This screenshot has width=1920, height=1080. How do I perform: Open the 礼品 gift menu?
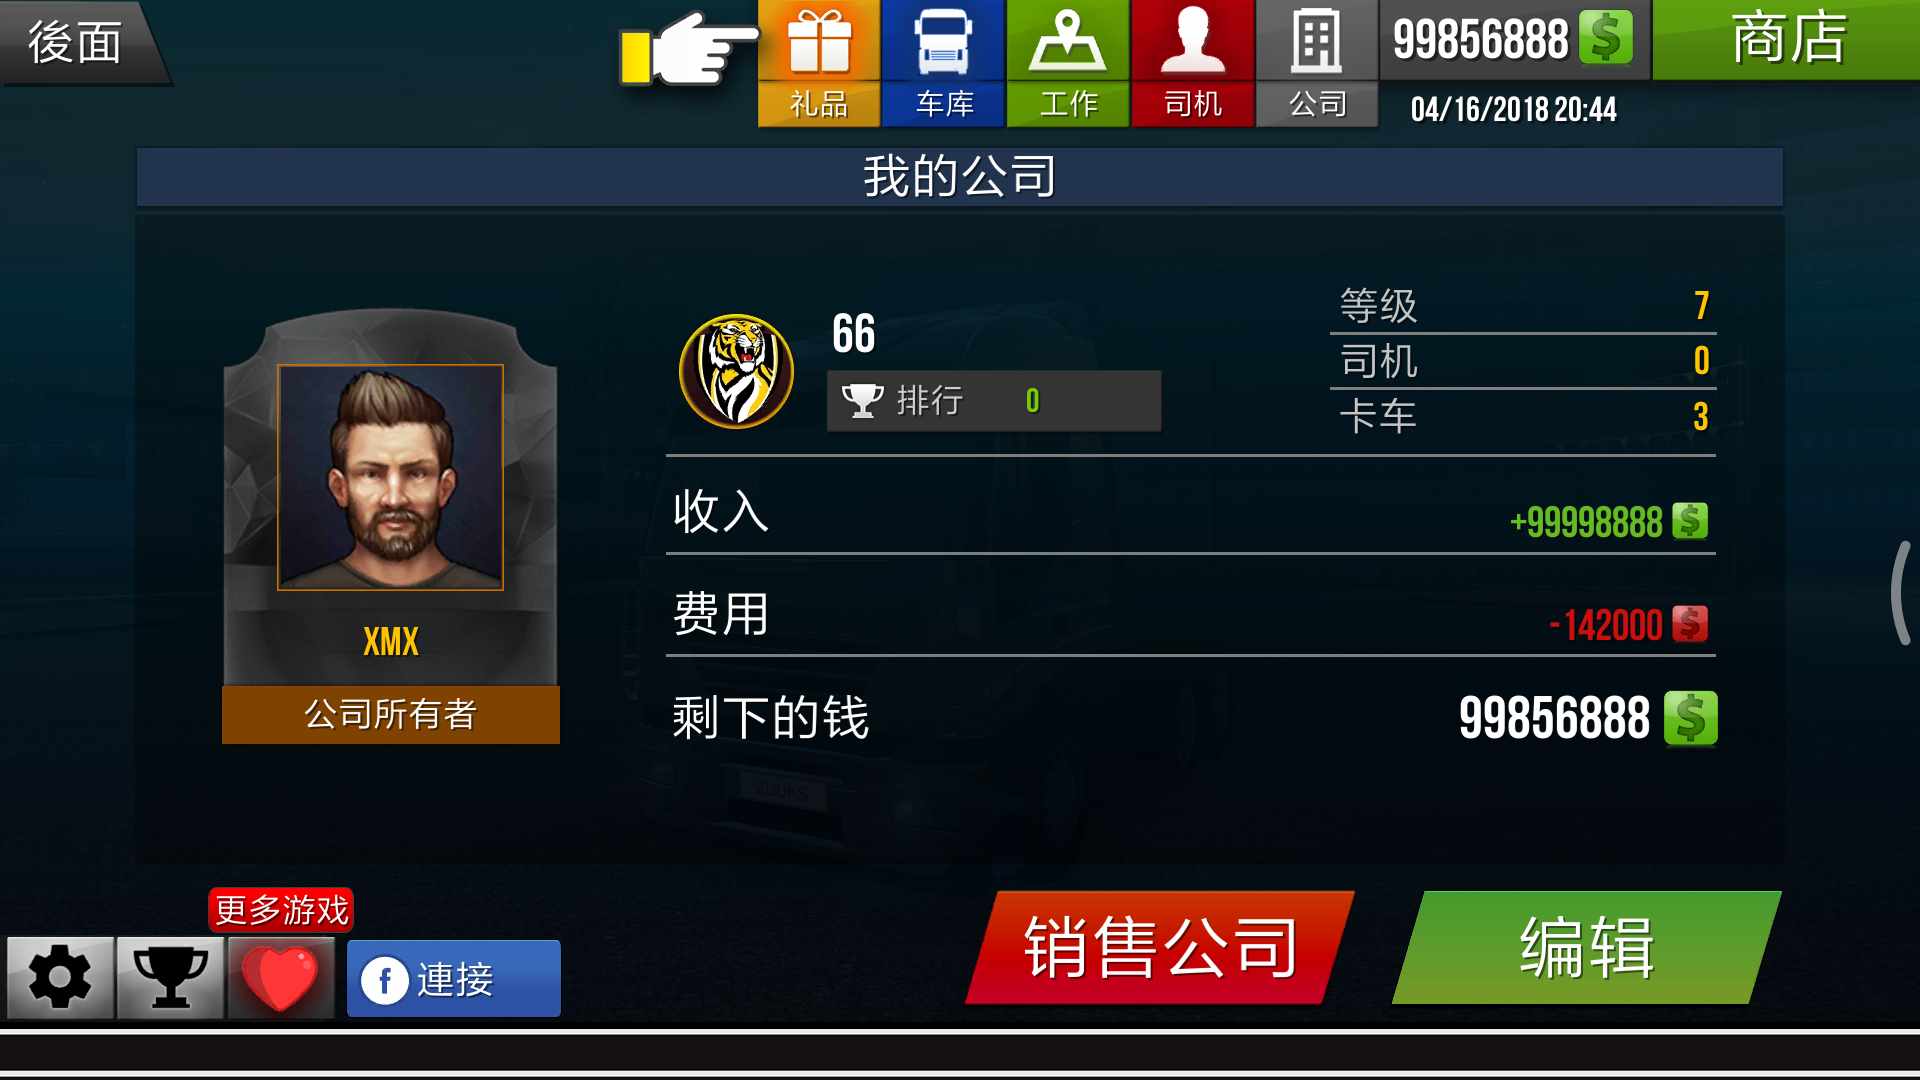(819, 63)
